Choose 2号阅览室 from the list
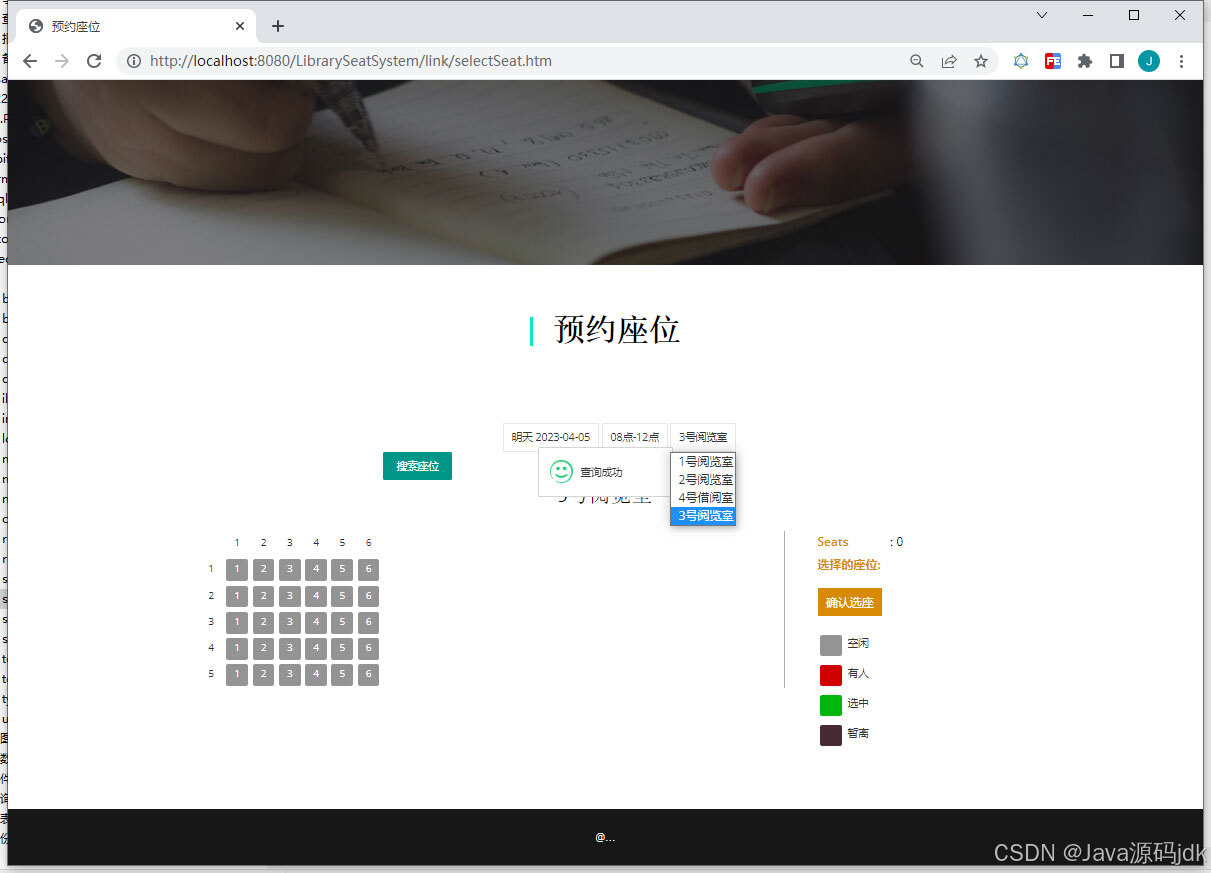The image size is (1211, 873). tap(704, 480)
